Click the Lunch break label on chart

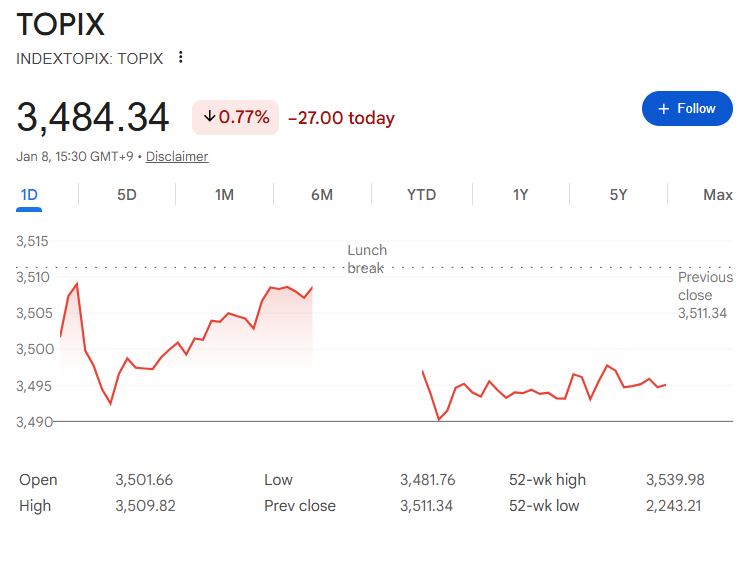[x=366, y=258]
